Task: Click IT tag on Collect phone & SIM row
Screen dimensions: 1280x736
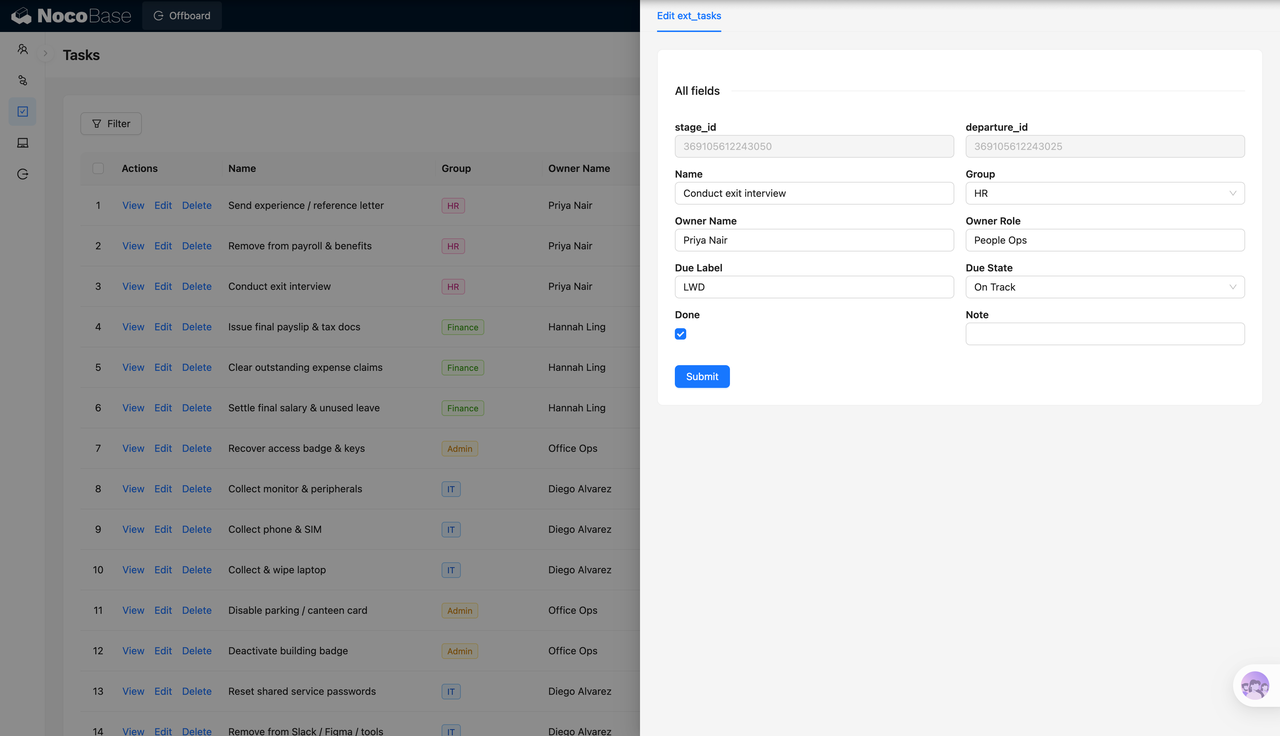Action: (451, 529)
